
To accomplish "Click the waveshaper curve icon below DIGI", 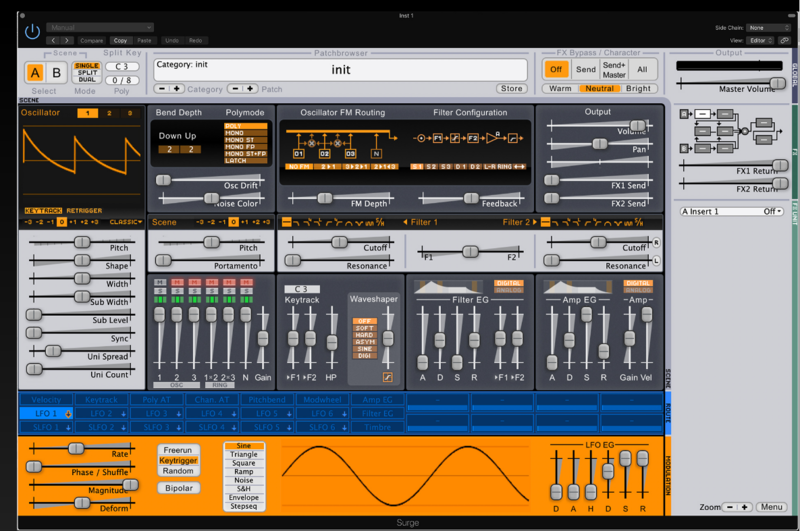I will (386, 377).
